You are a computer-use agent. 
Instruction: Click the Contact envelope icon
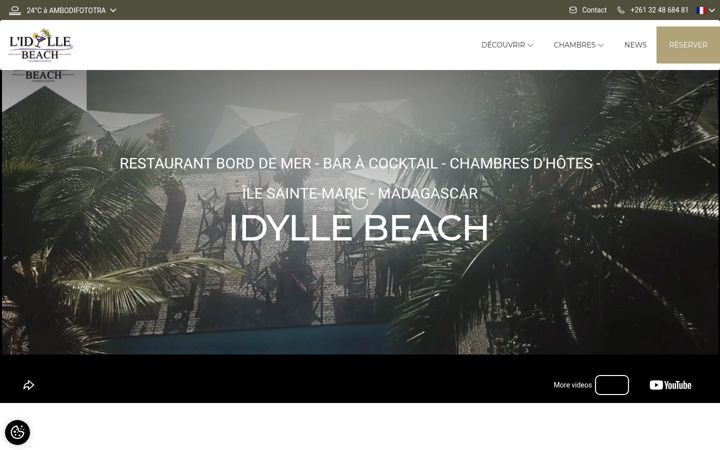(573, 10)
